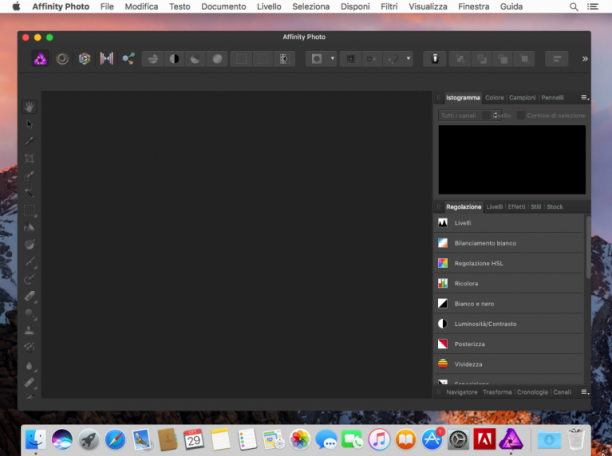Toggle the Force Pixel Alignment icon
This screenshot has height=456, width=612.
[350, 59]
